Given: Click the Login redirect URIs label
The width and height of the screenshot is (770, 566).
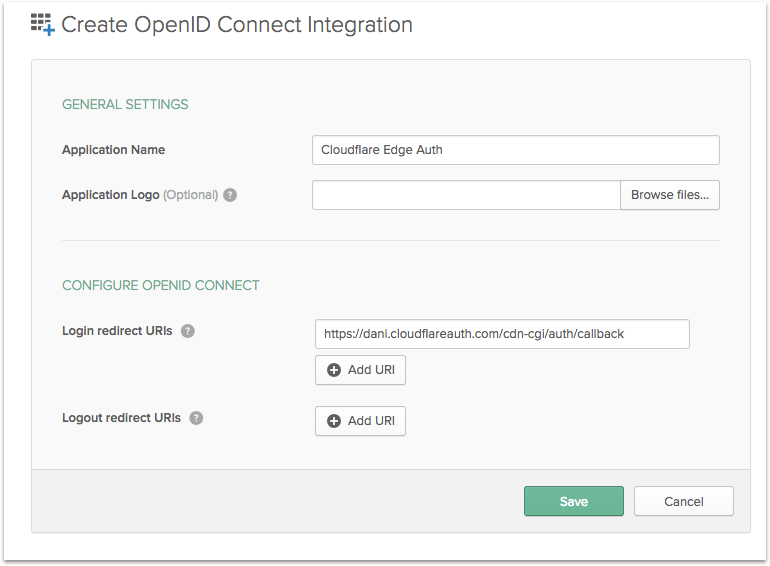Looking at the screenshot, I should click(x=118, y=331).
